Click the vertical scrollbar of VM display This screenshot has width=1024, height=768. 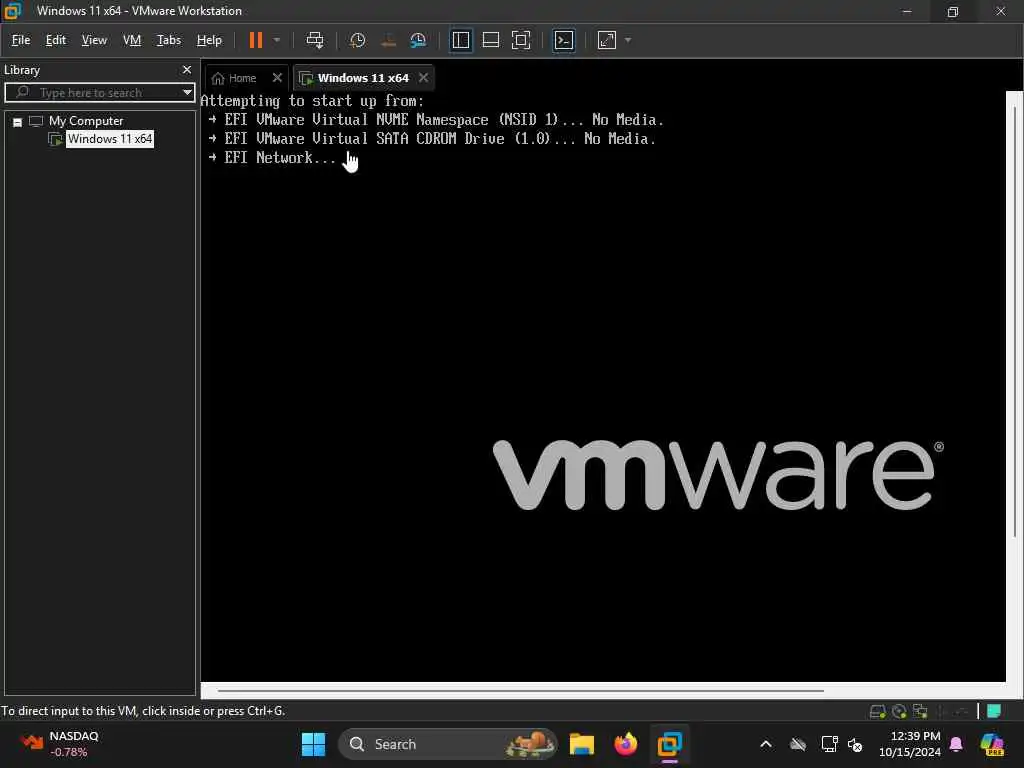(1014, 320)
